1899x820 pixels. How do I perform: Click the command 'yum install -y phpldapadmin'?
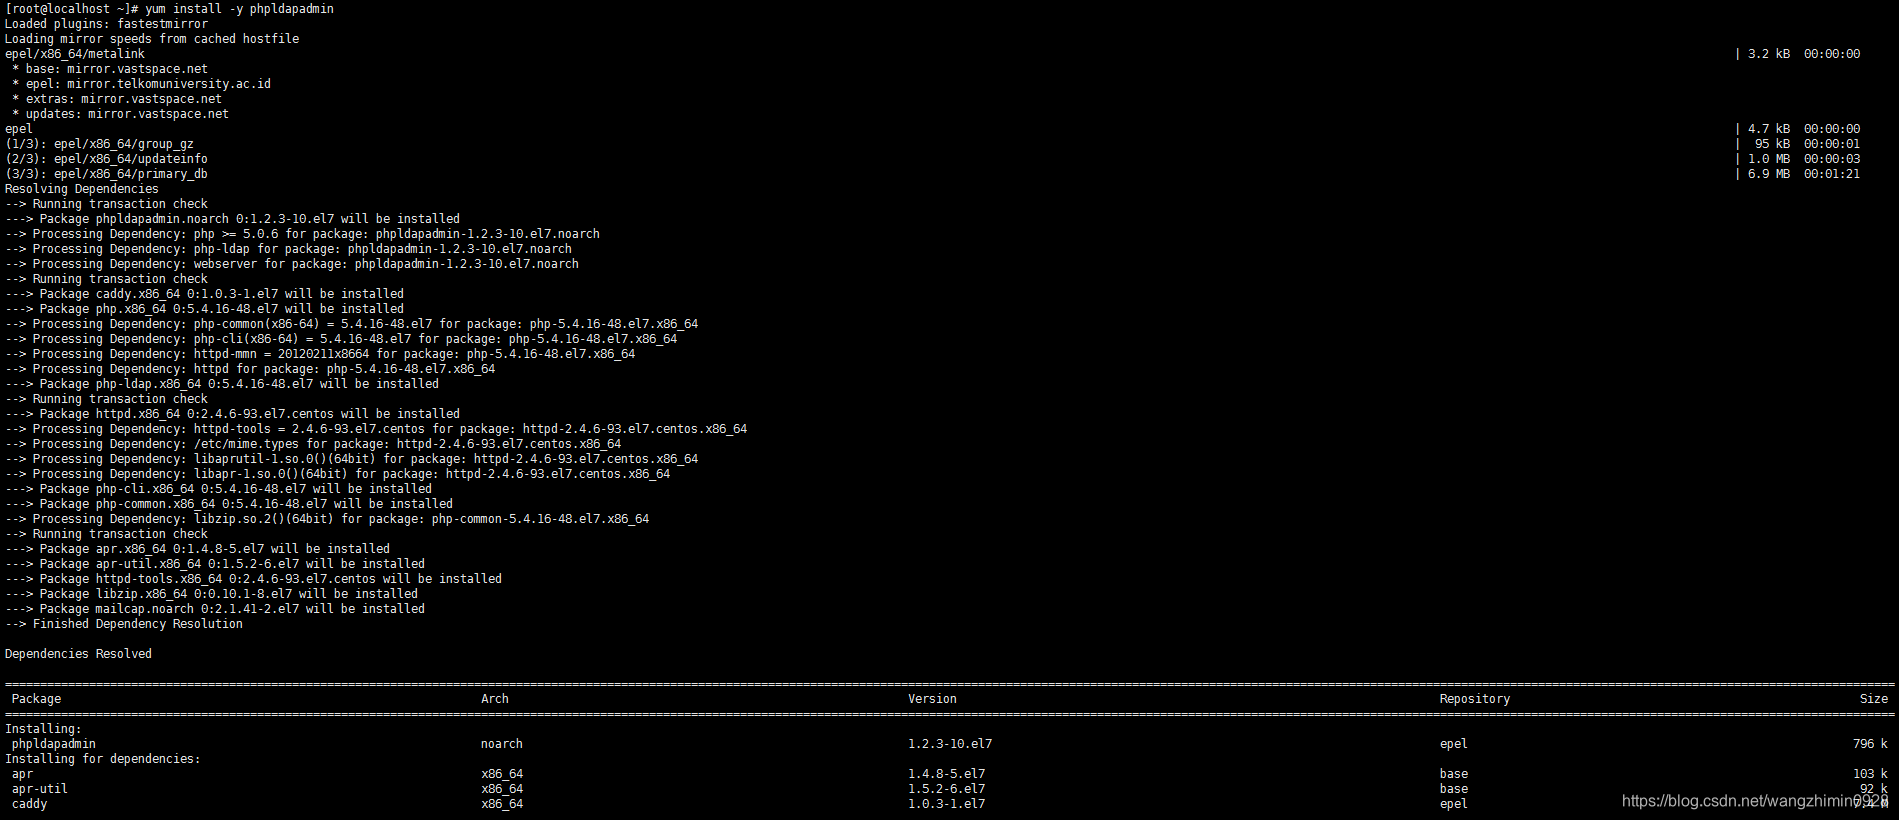(x=240, y=9)
